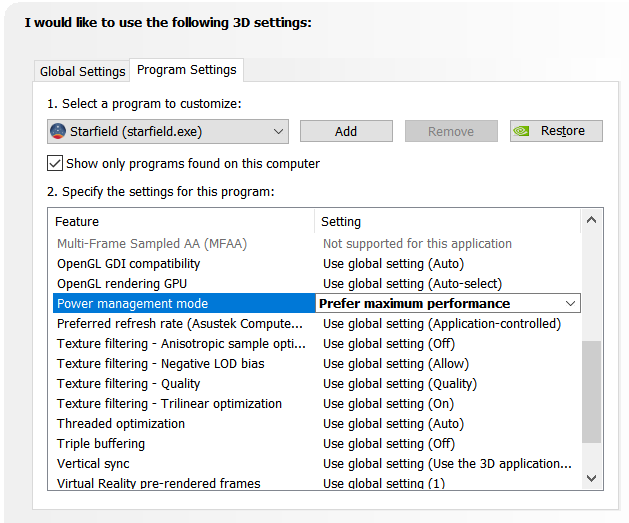This screenshot has height=523, width=629.
Task: Click the NVIDIA logo on Restore button
Action: 524,131
